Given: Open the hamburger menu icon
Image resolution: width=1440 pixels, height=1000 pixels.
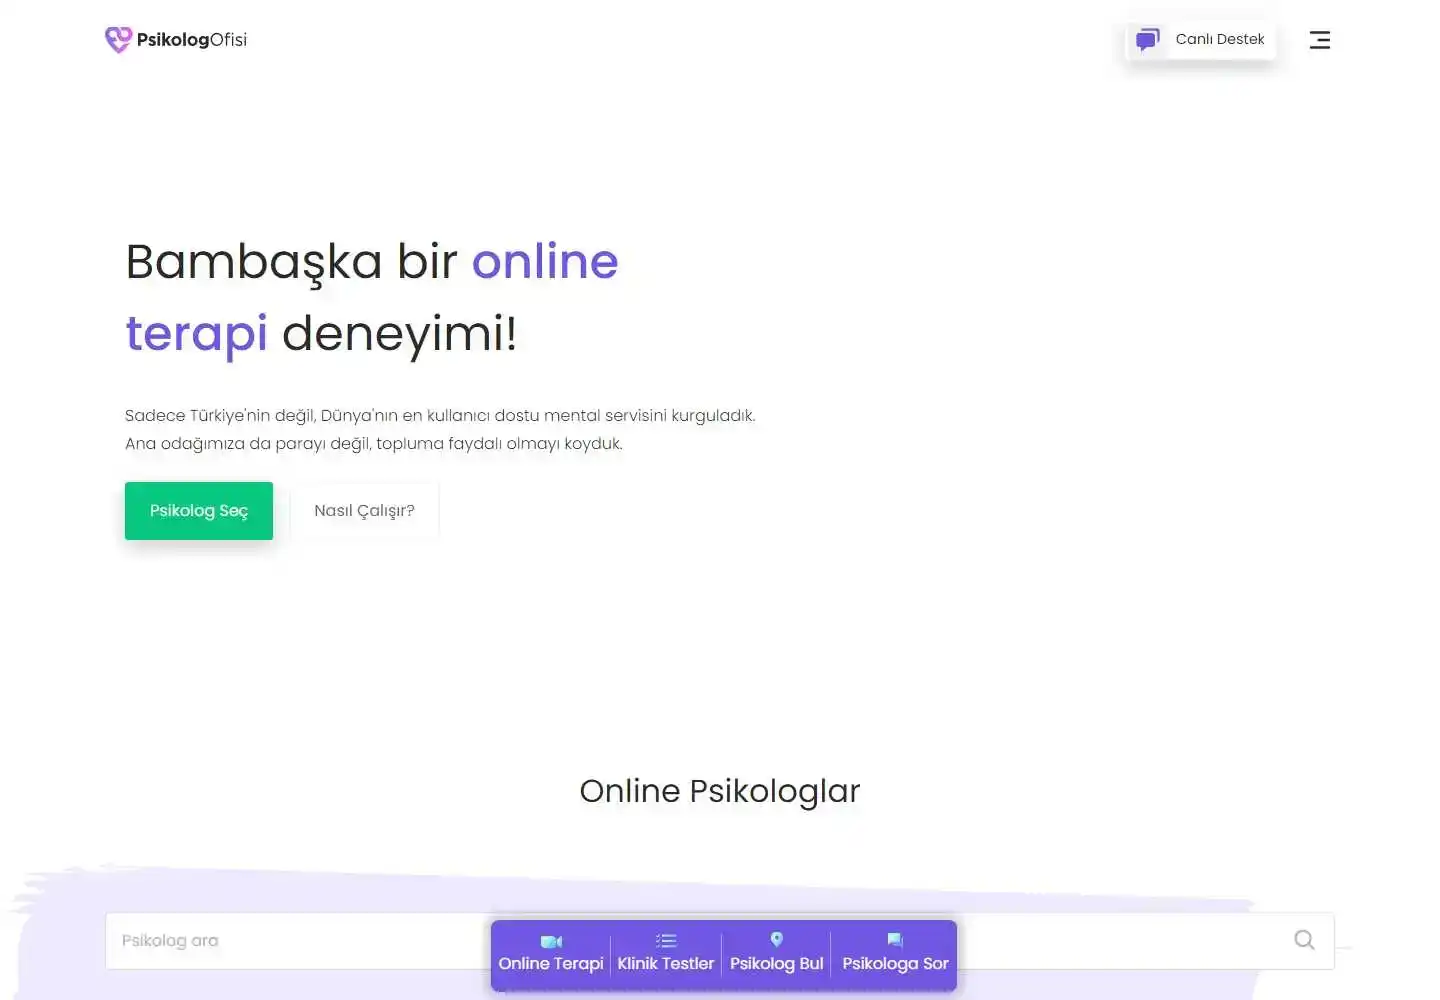Looking at the screenshot, I should coord(1320,40).
